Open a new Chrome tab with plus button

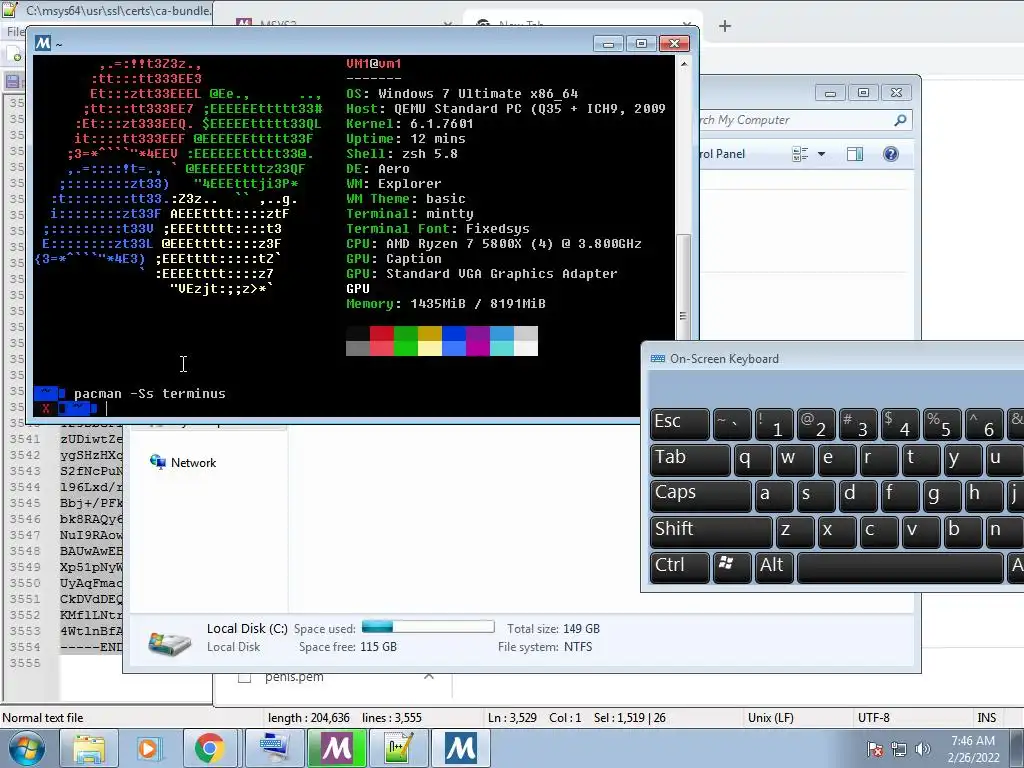pos(725,26)
